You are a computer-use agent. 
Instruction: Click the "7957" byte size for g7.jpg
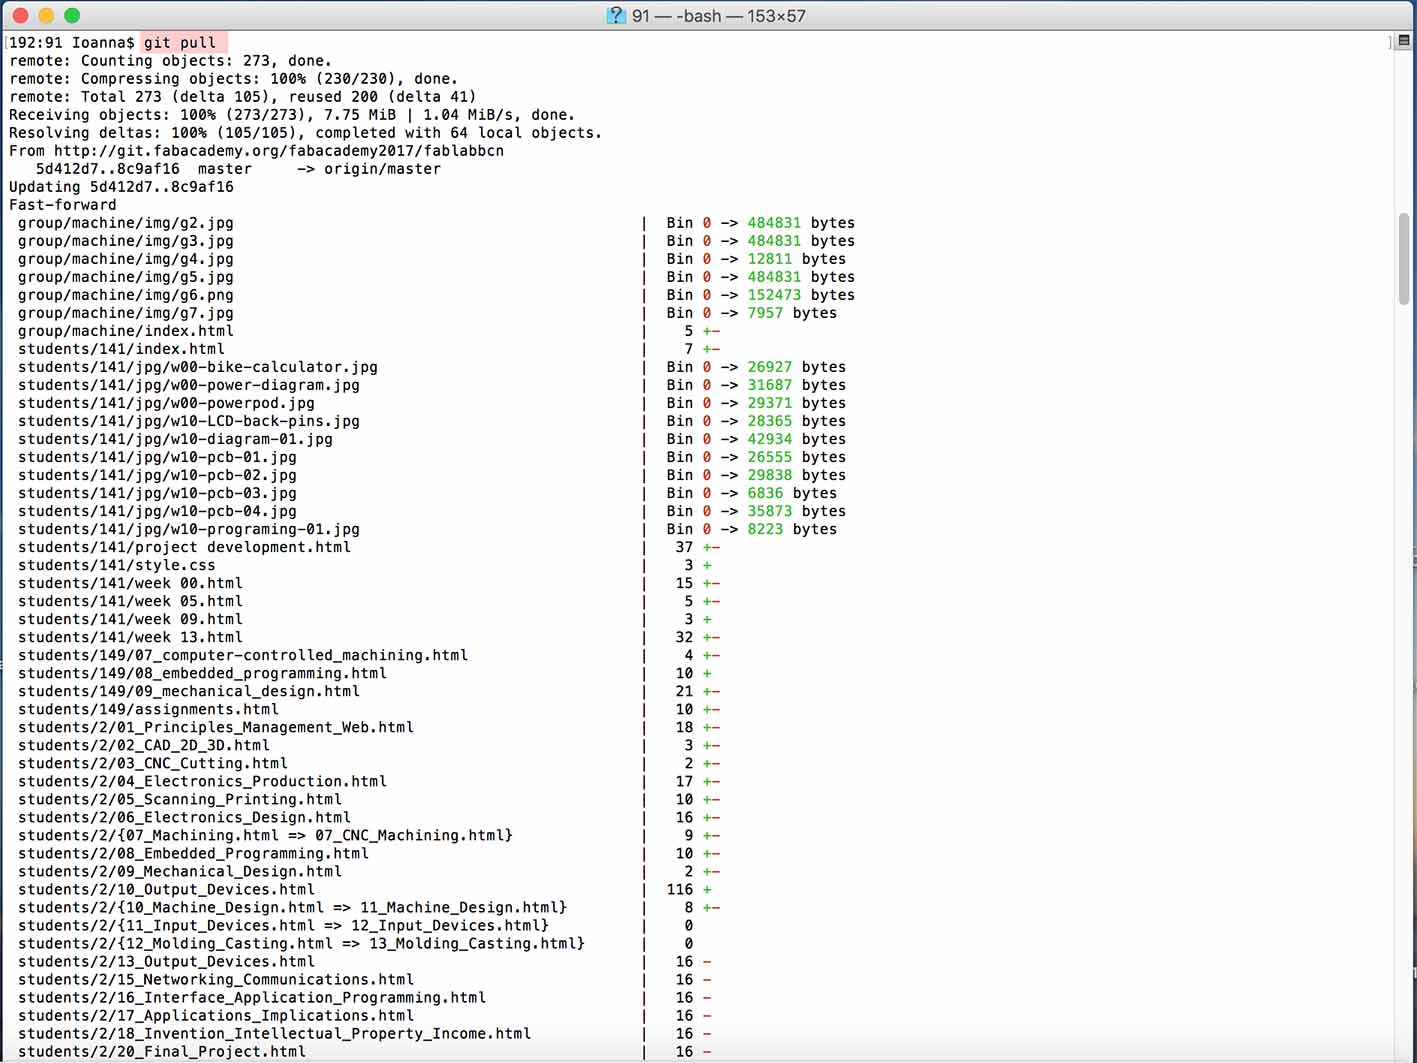click(x=765, y=312)
